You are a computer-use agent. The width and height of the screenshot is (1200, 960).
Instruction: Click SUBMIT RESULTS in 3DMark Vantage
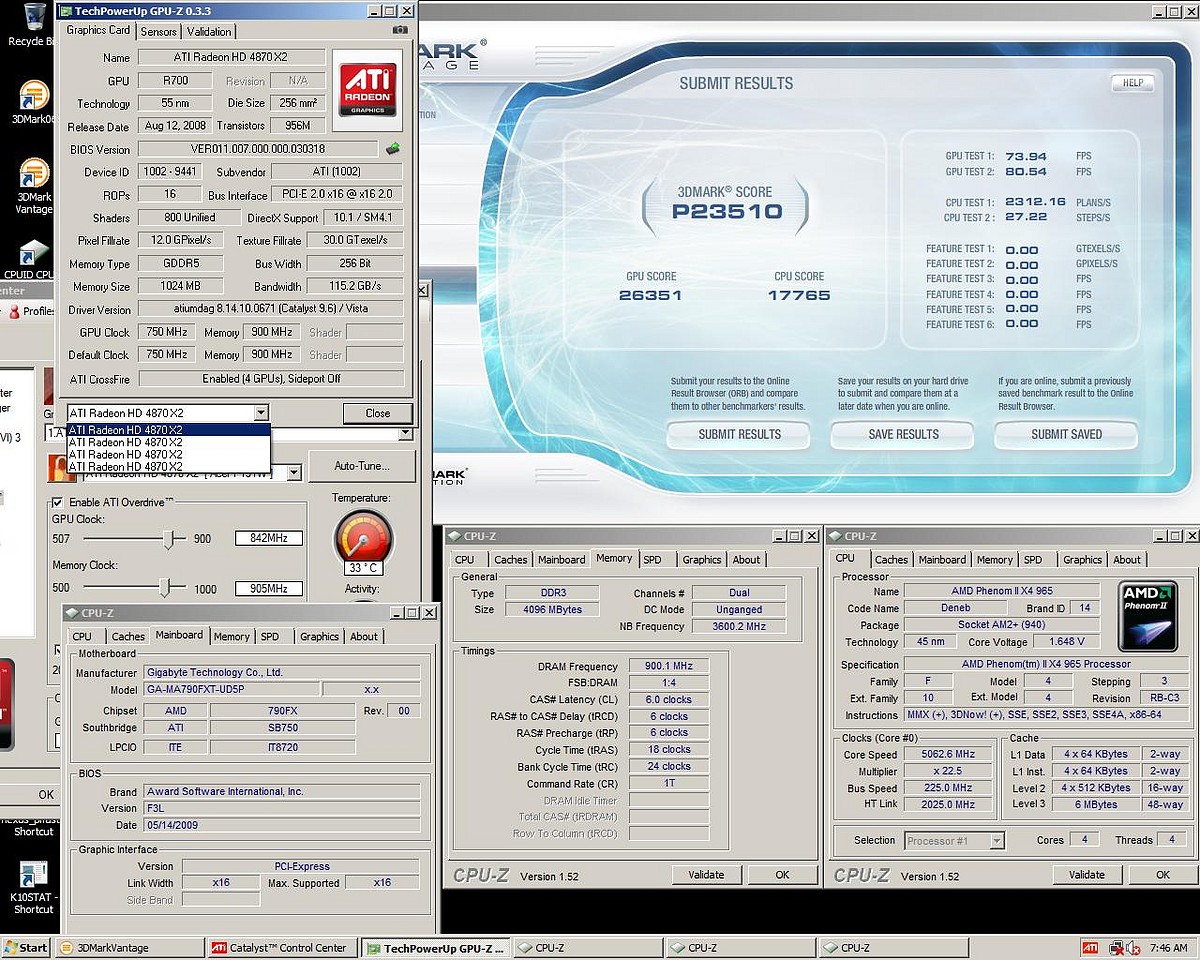pos(740,434)
